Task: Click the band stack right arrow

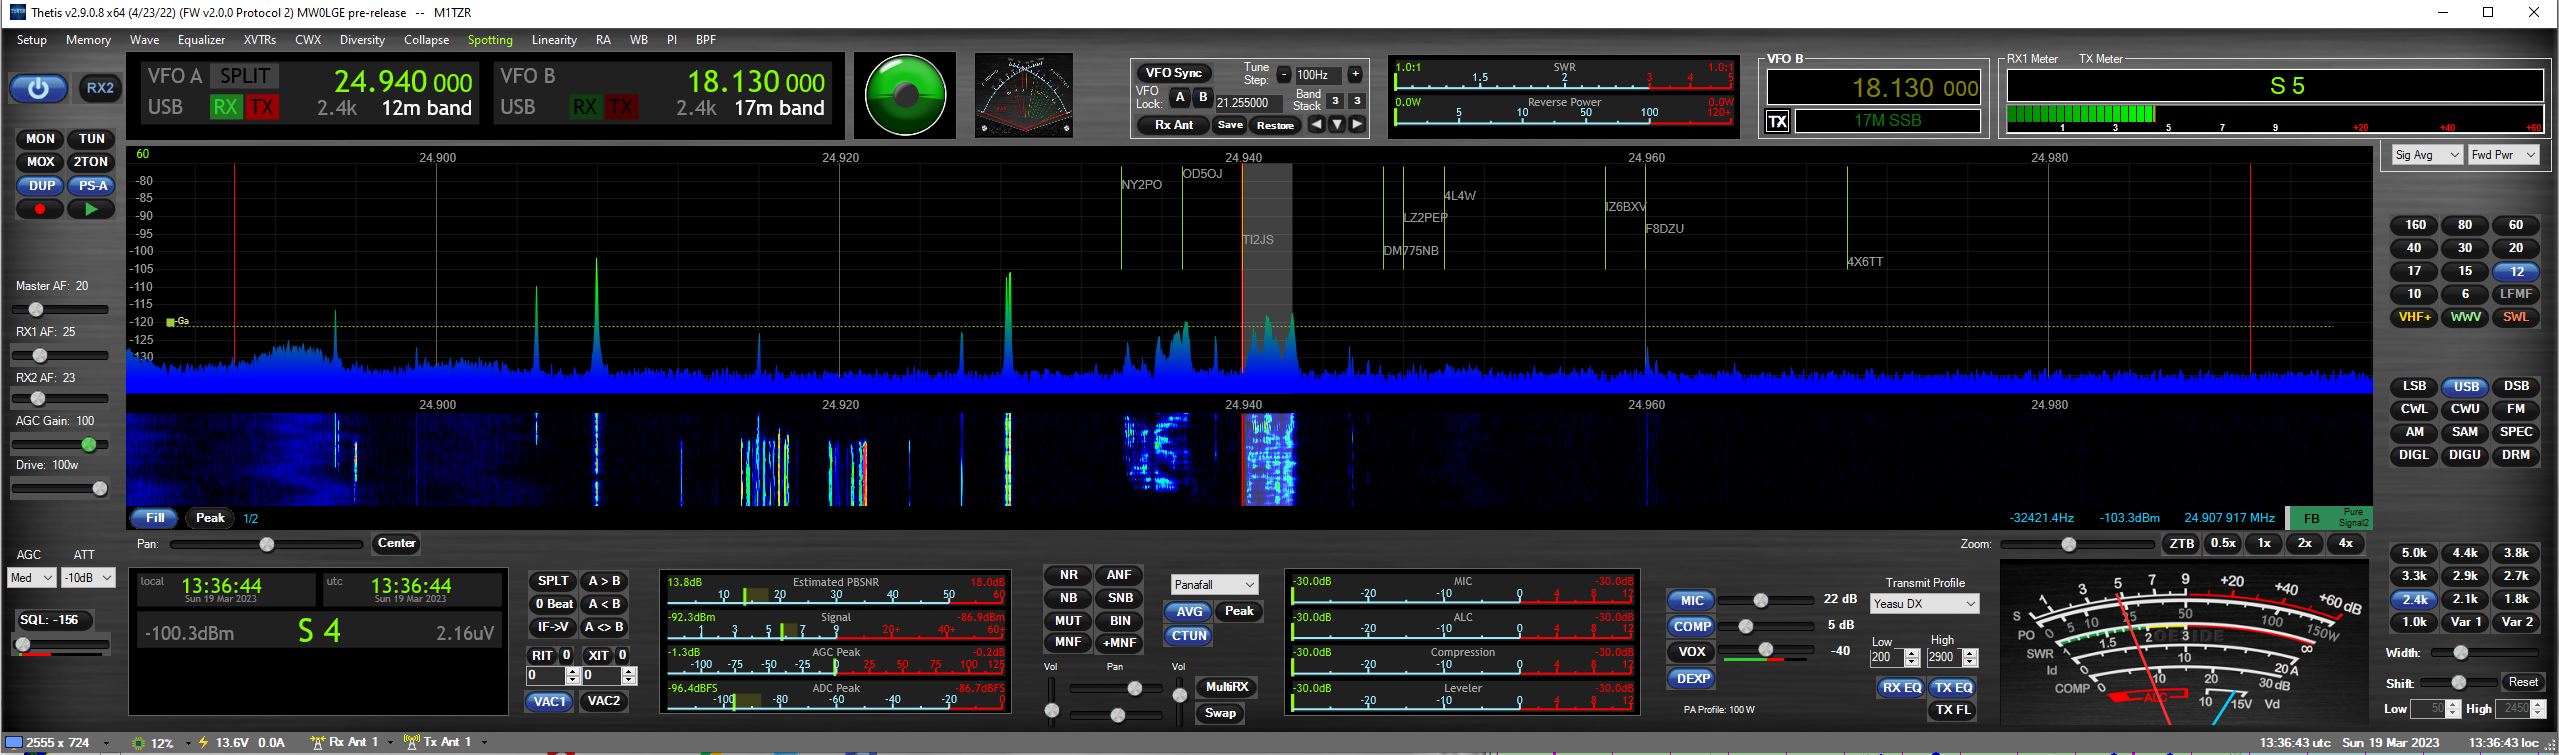Action: click(x=1356, y=124)
